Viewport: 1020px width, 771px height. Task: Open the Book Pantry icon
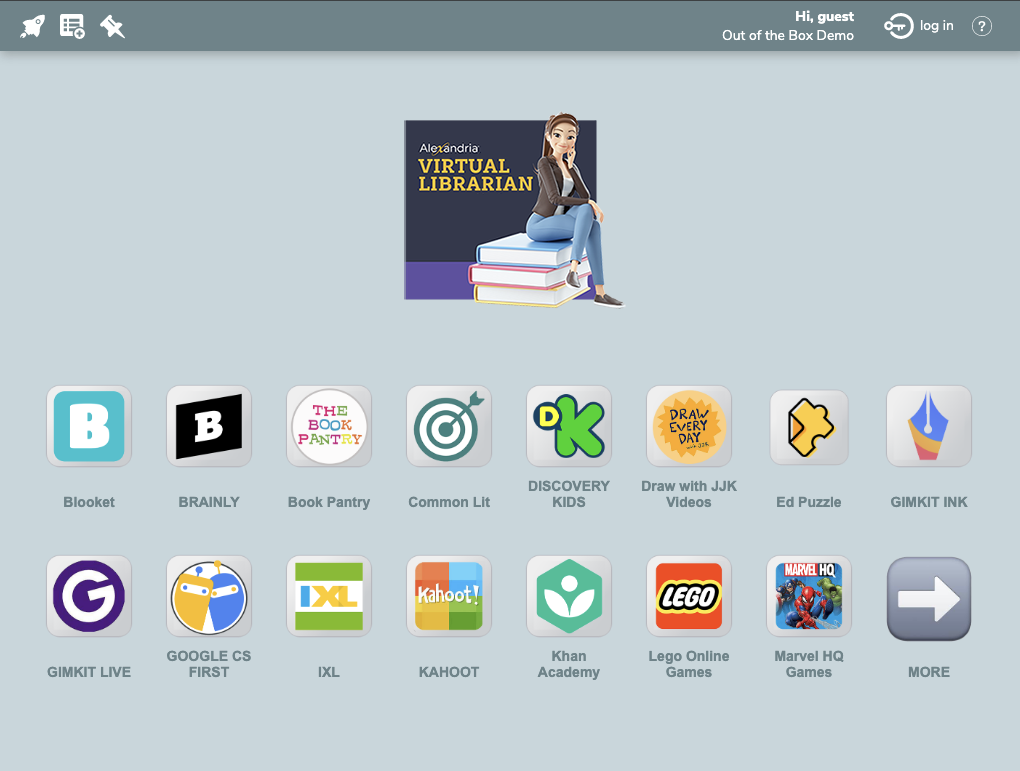329,426
